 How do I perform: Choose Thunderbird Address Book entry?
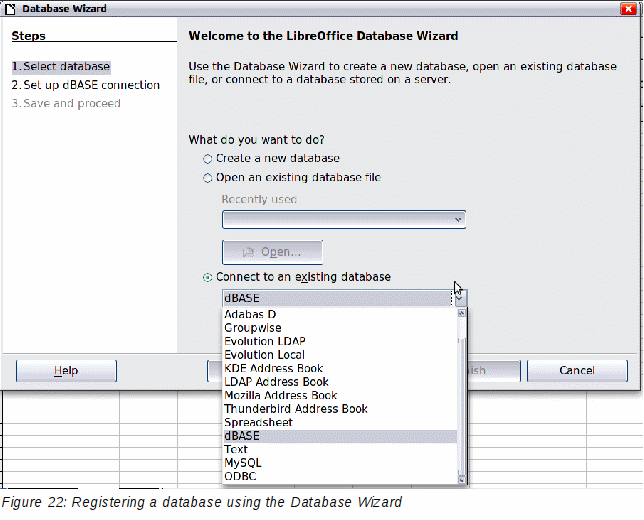[340, 409]
